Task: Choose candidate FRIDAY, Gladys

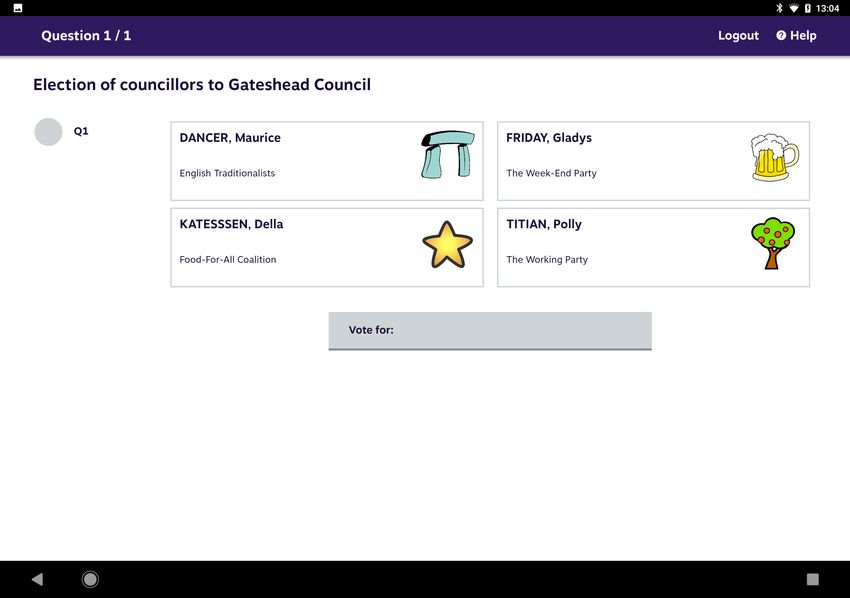Action: [x=653, y=161]
